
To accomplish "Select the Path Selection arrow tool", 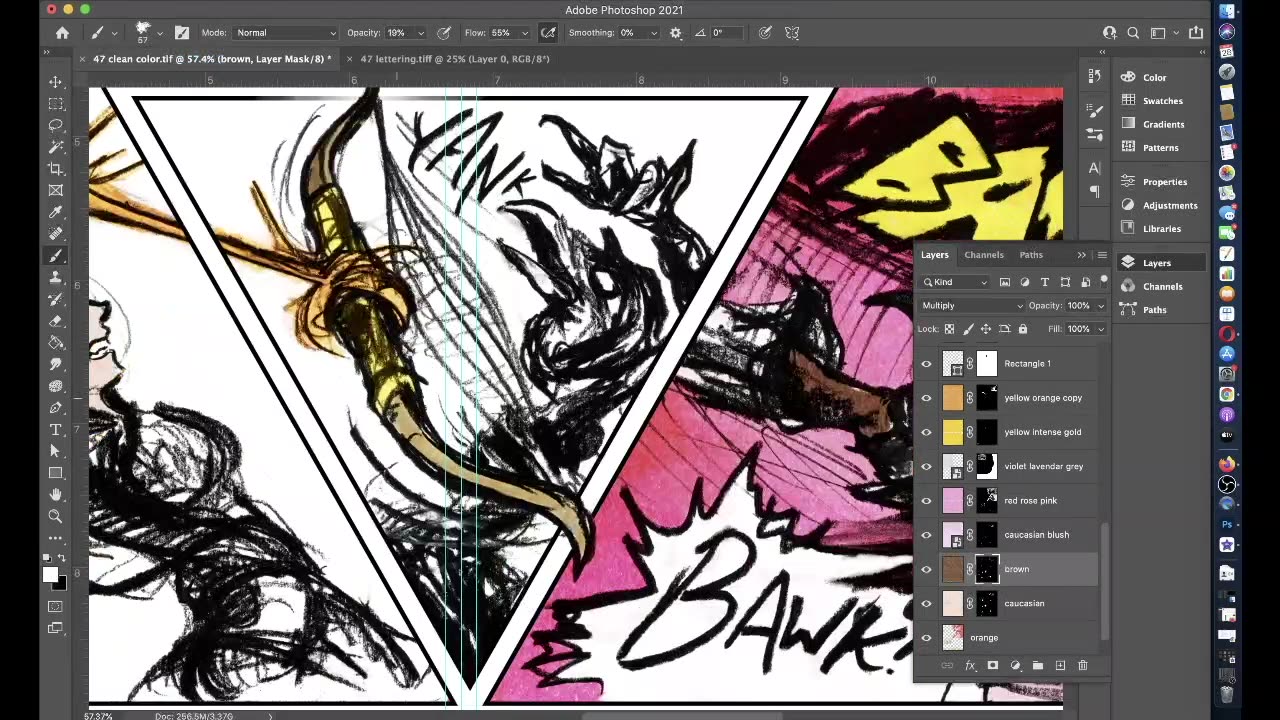I will [x=56, y=451].
